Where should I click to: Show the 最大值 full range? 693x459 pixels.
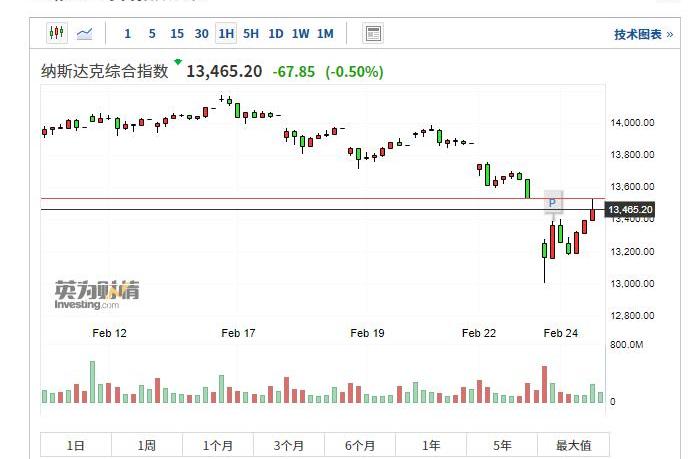pyautogui.click(x=573, y=446)
